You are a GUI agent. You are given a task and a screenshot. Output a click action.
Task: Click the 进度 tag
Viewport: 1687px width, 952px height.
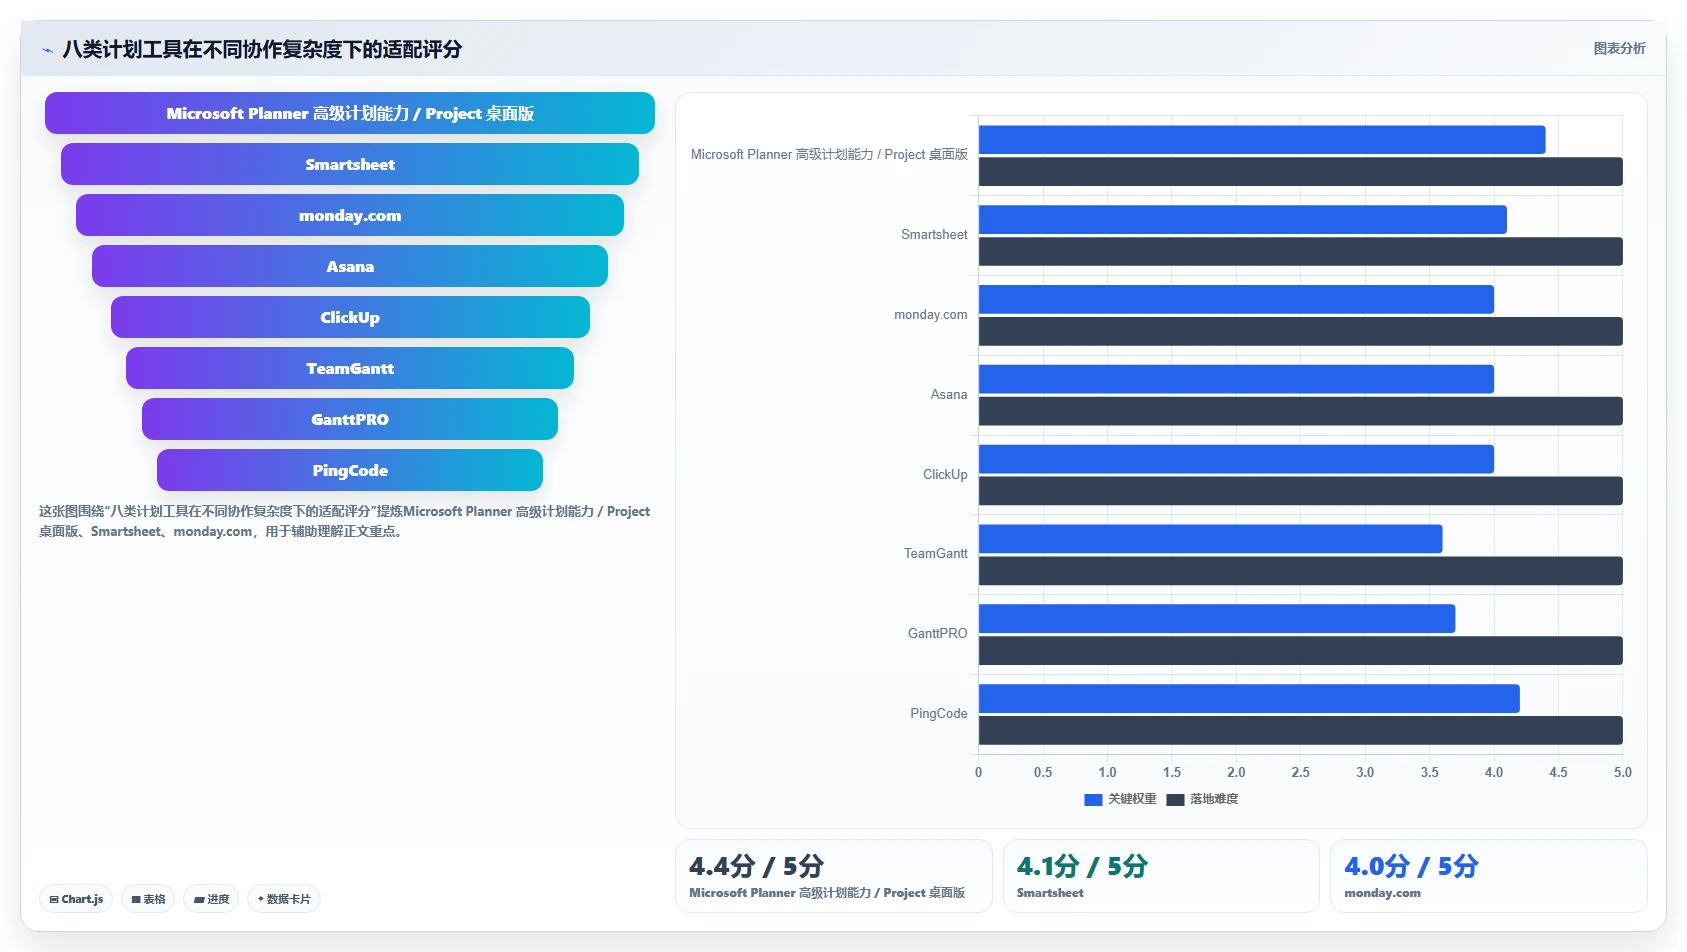[x=211, y=899]
